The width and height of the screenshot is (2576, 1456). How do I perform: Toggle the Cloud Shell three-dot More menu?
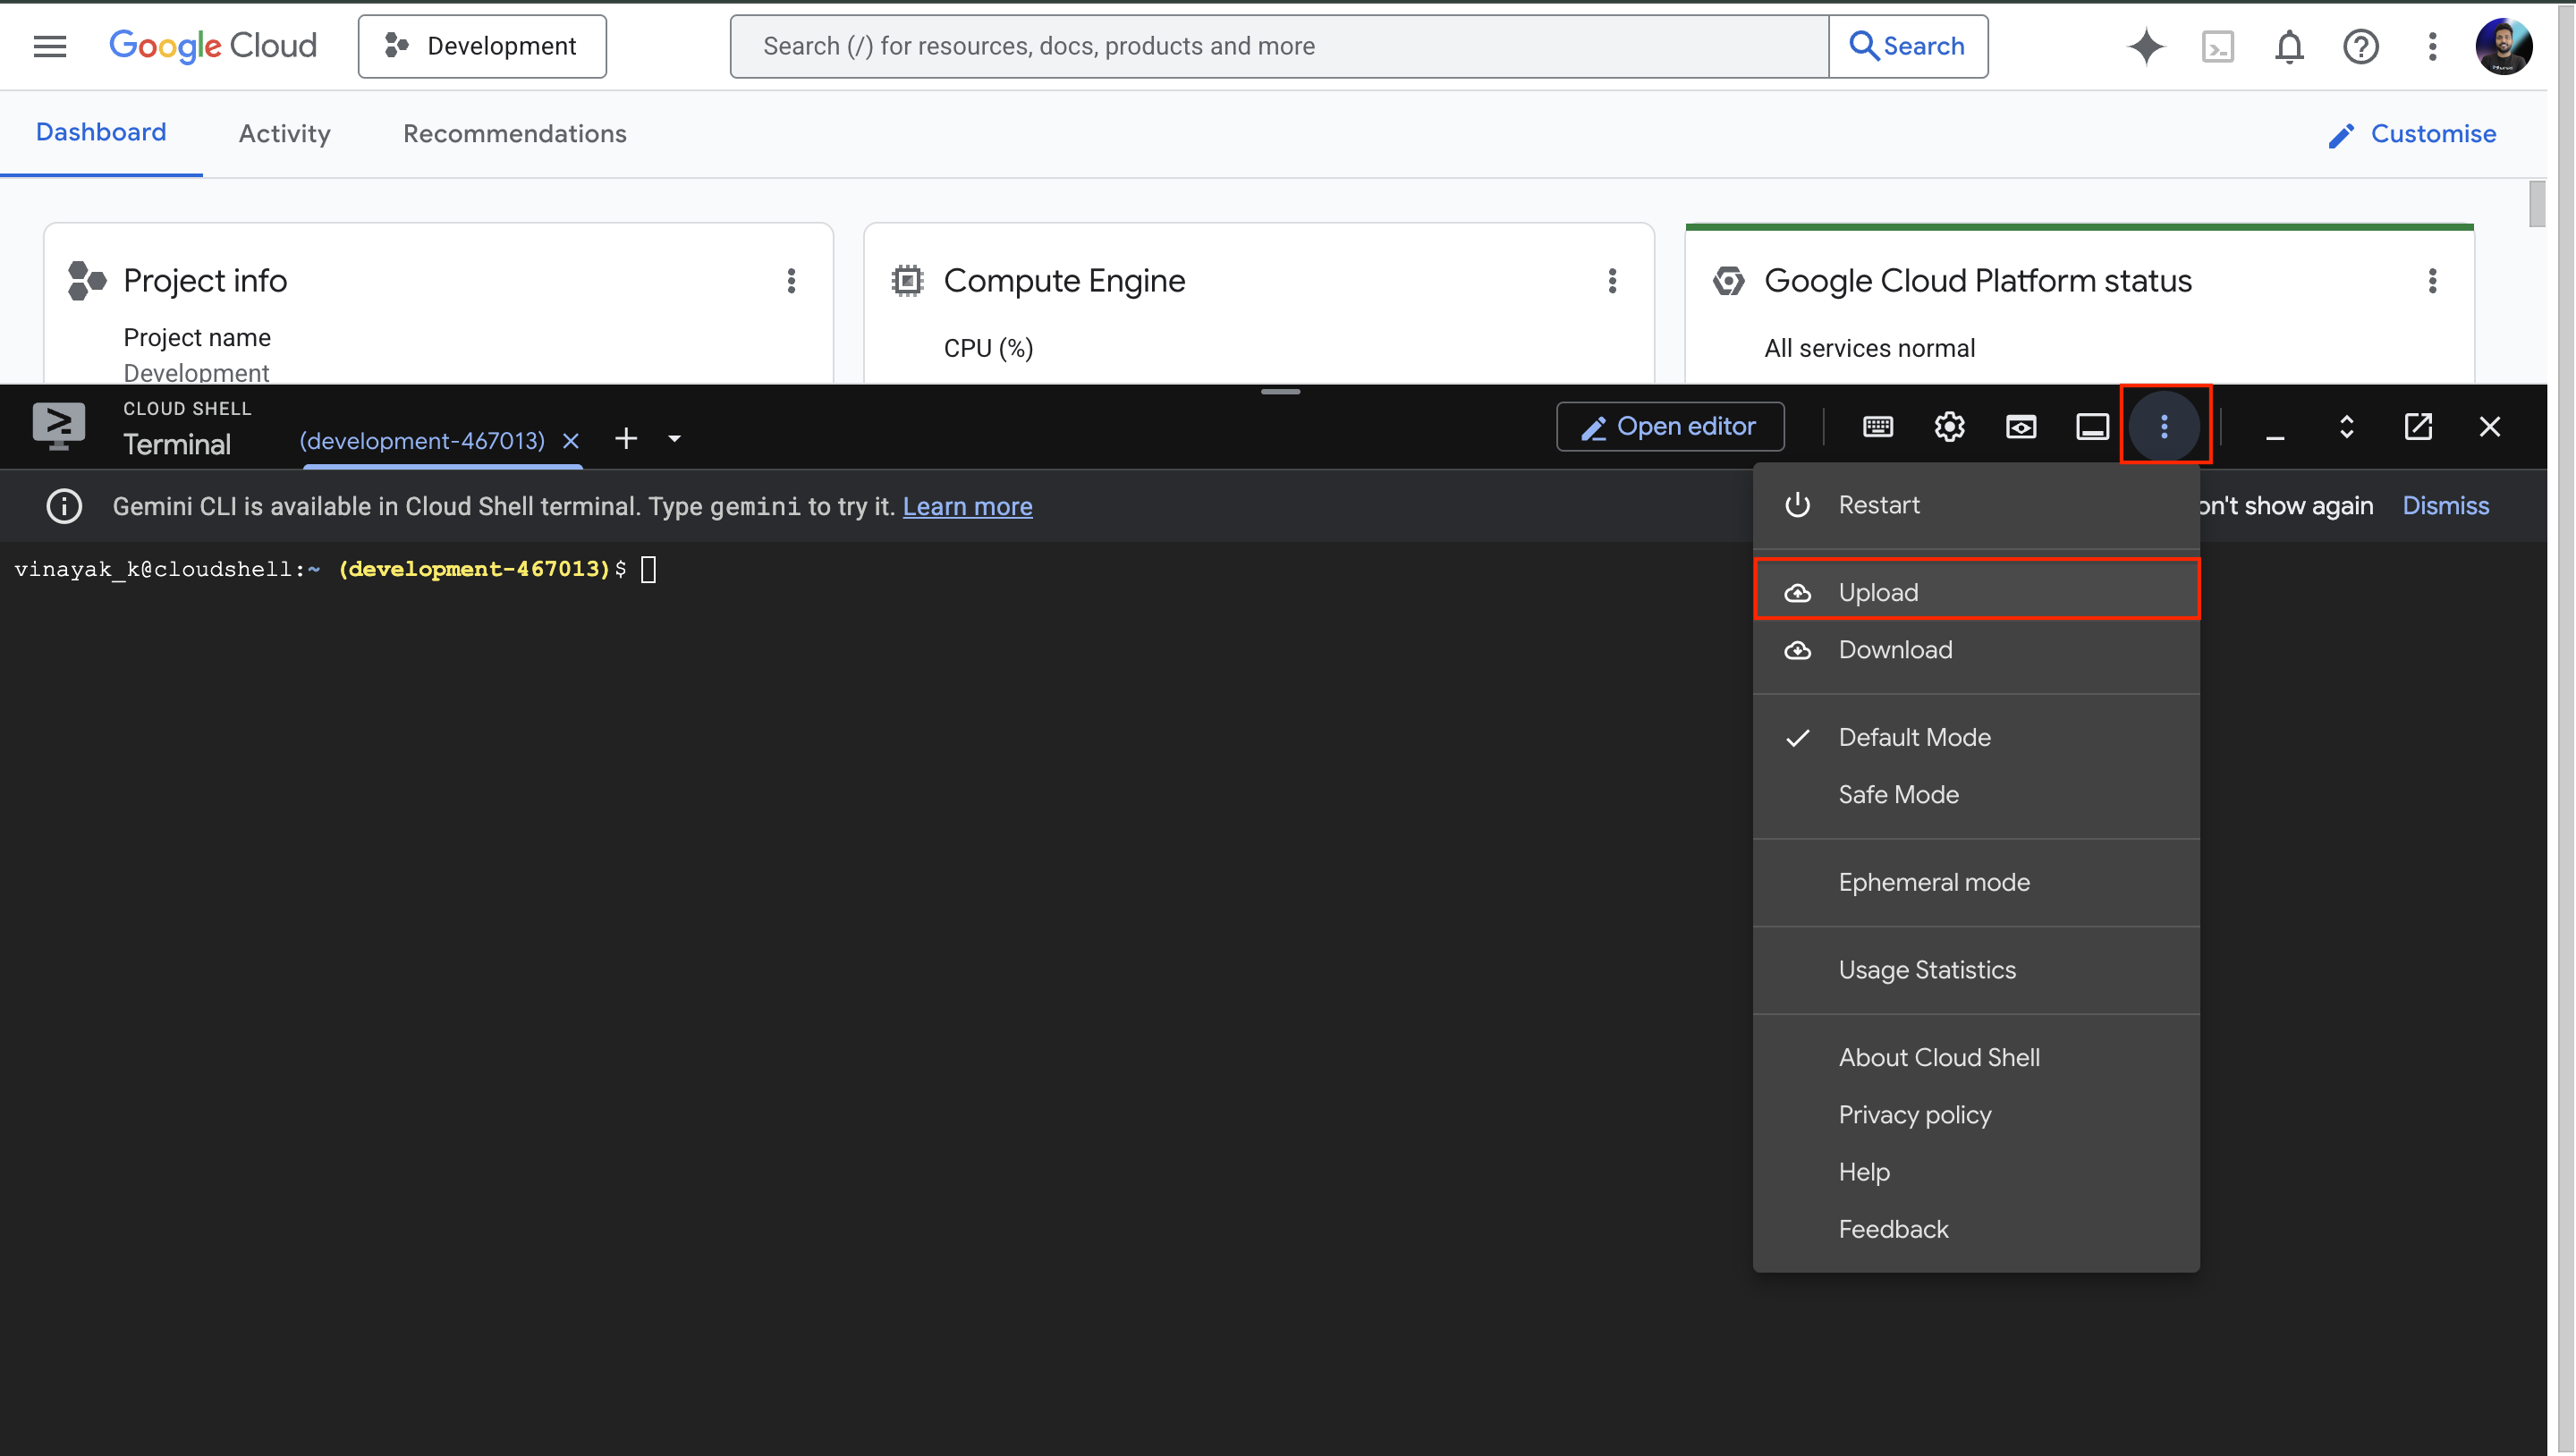(x=2165, y=427)
